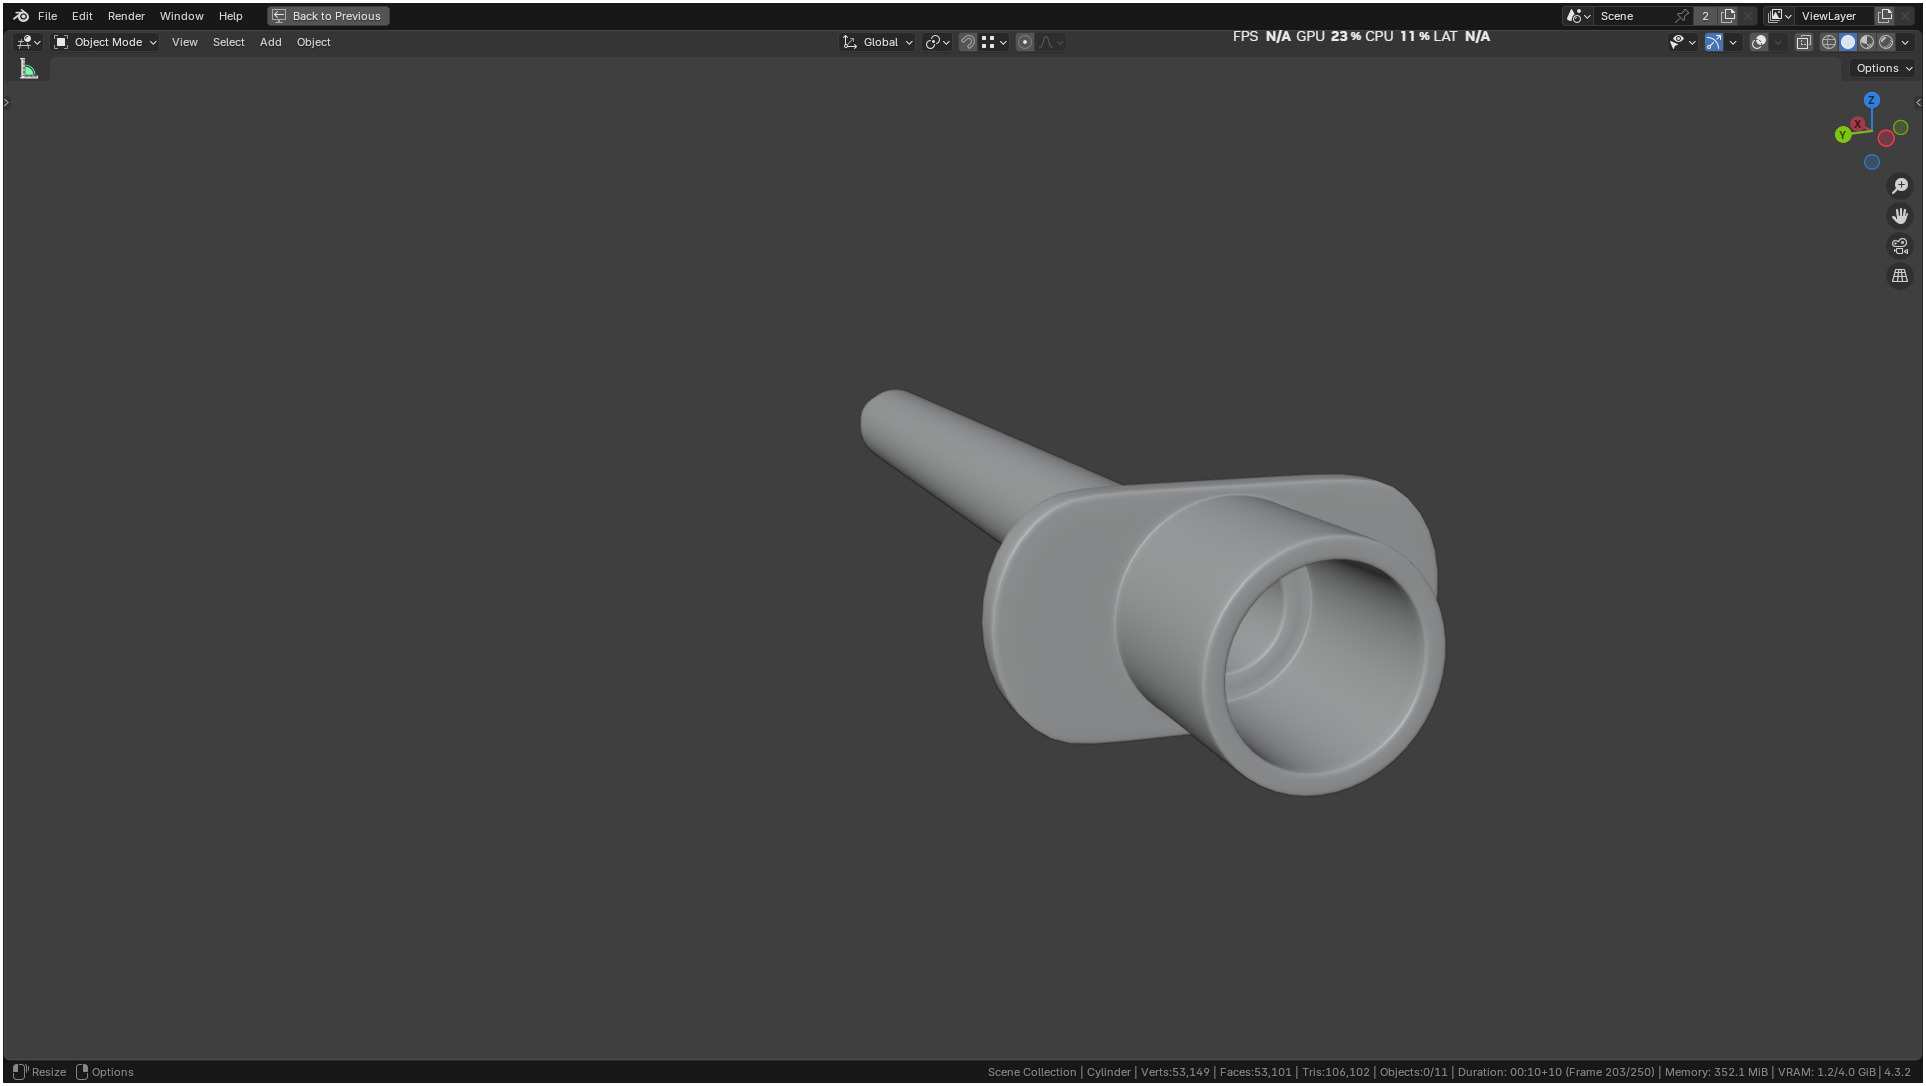Click the Memory: 352.1 MiB status entry
Image resolution: width=1926 pixels, height=1086 pixels.
(1716, 1072)
